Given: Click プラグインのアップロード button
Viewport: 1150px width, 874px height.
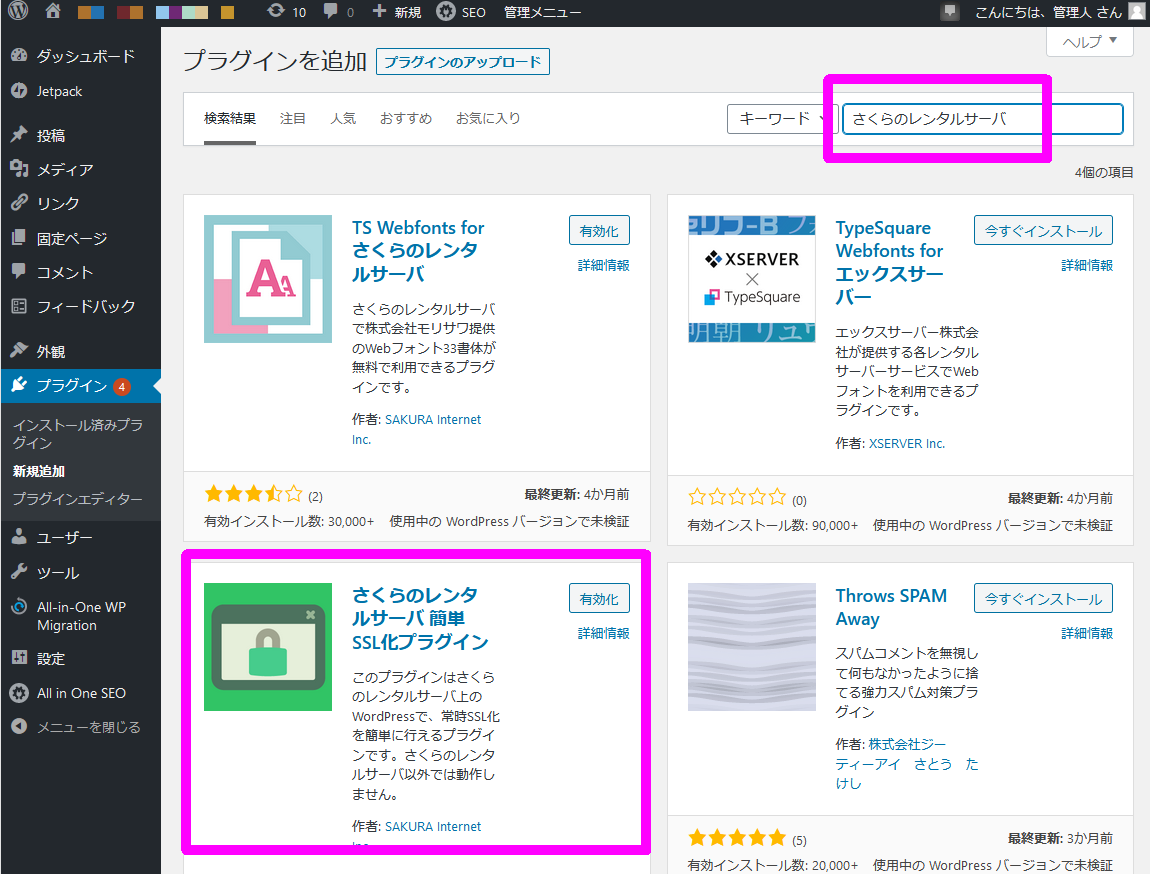Looking at the screenshot, I should (x=462, y=62).
